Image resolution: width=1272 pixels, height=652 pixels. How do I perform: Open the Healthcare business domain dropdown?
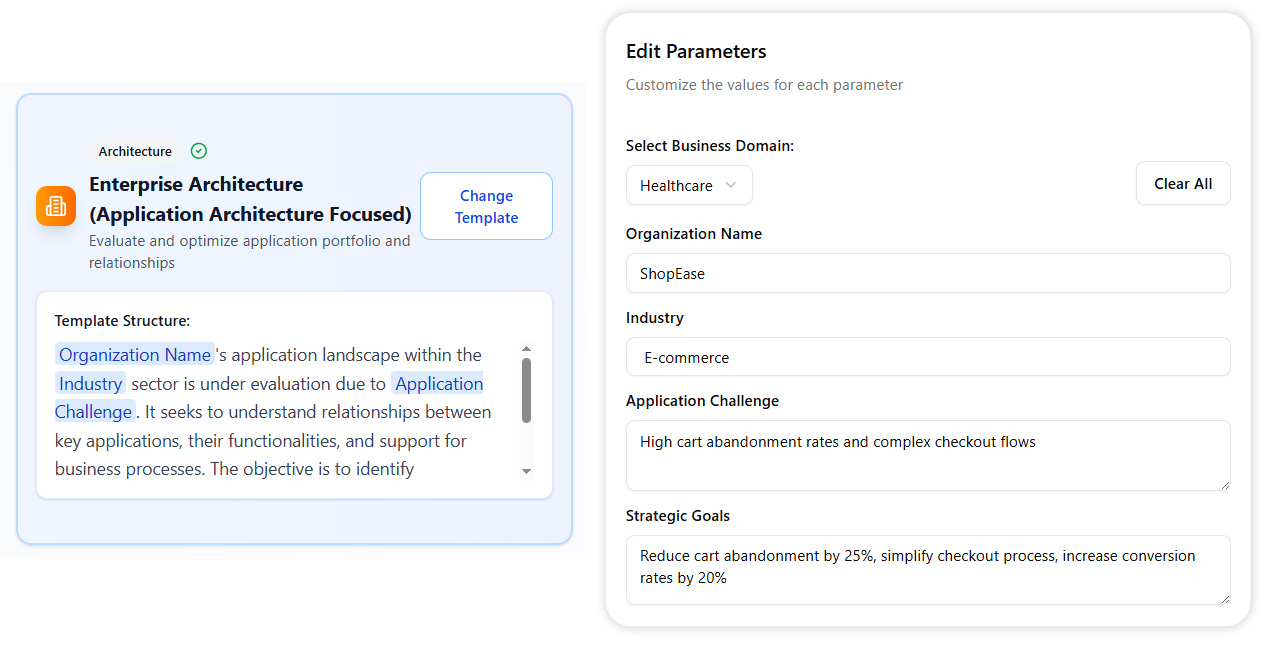(x=688, y=185)
